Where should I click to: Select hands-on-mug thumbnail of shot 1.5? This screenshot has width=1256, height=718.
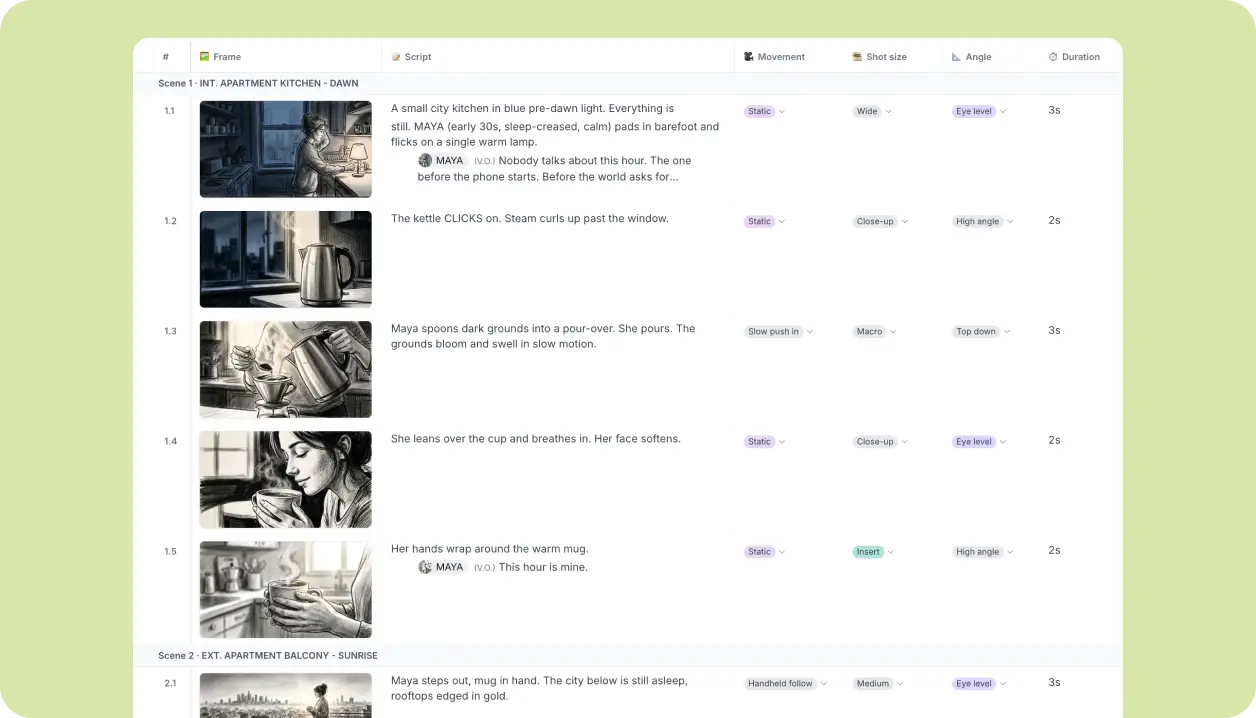(x=285, y=589)
